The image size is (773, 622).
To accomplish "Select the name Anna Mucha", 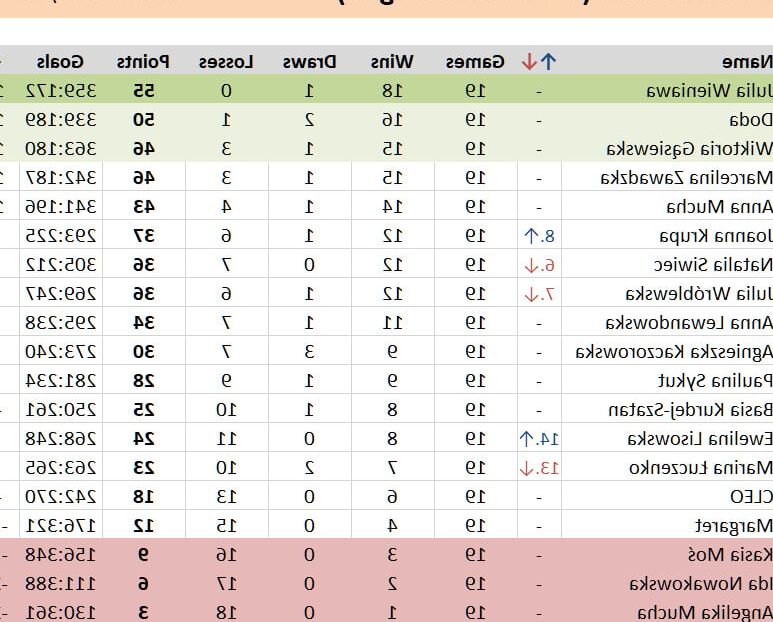I will click(720, 207).
